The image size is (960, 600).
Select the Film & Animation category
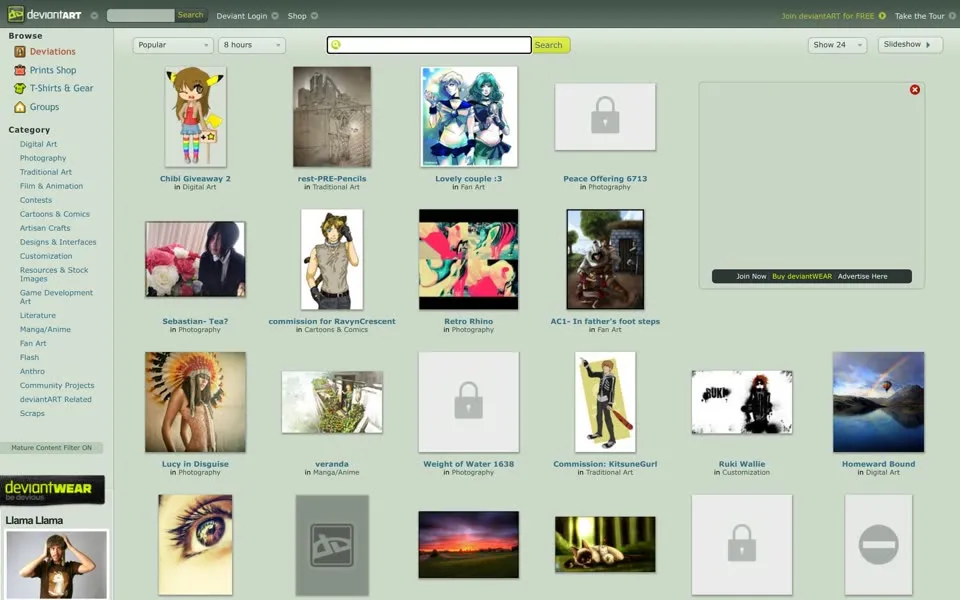51,186
